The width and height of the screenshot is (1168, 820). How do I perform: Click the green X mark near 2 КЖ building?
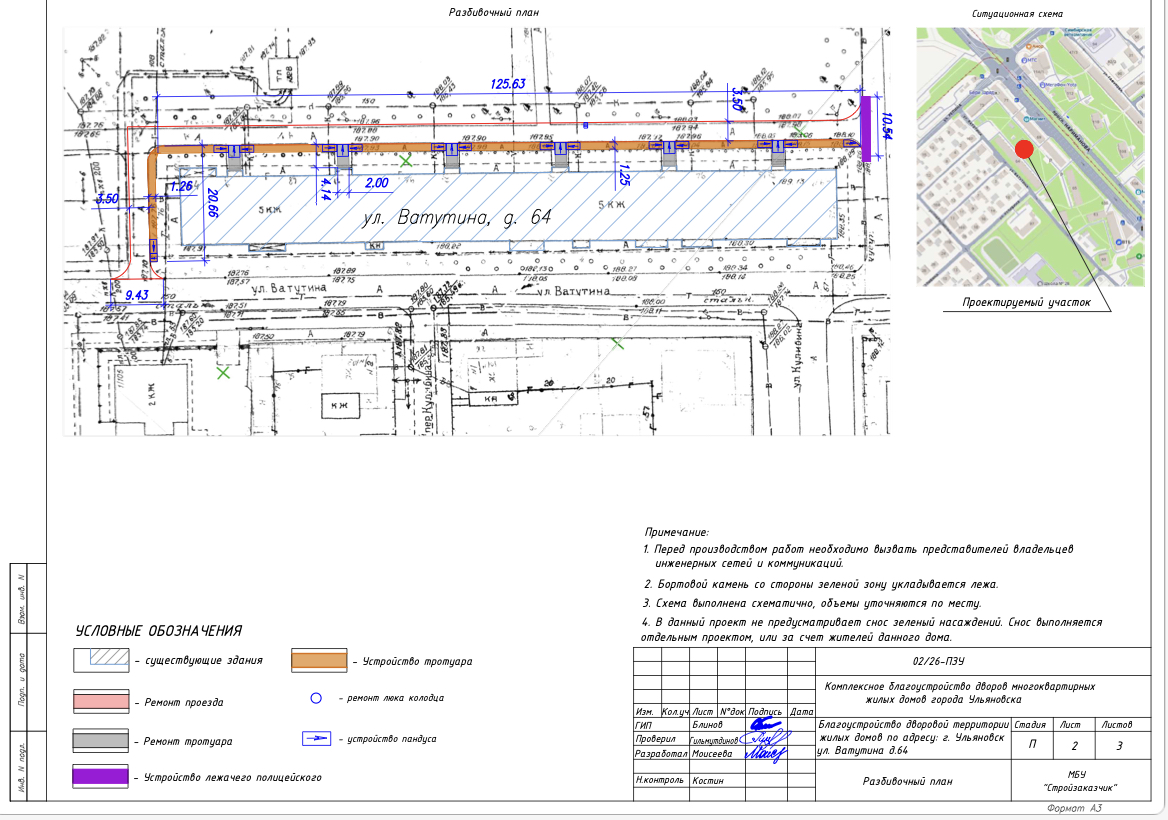(x=223, y=373)
